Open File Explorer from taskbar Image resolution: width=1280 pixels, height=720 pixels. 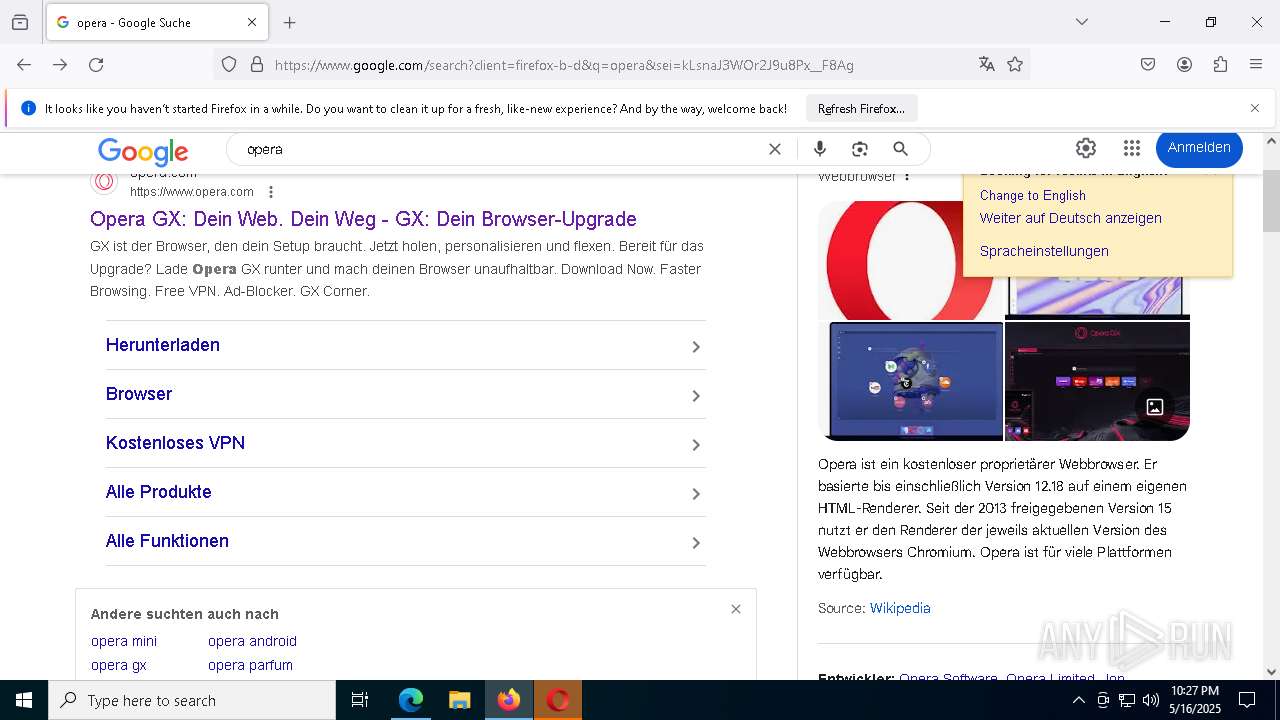pyautogui.click(x=459, y=700)
